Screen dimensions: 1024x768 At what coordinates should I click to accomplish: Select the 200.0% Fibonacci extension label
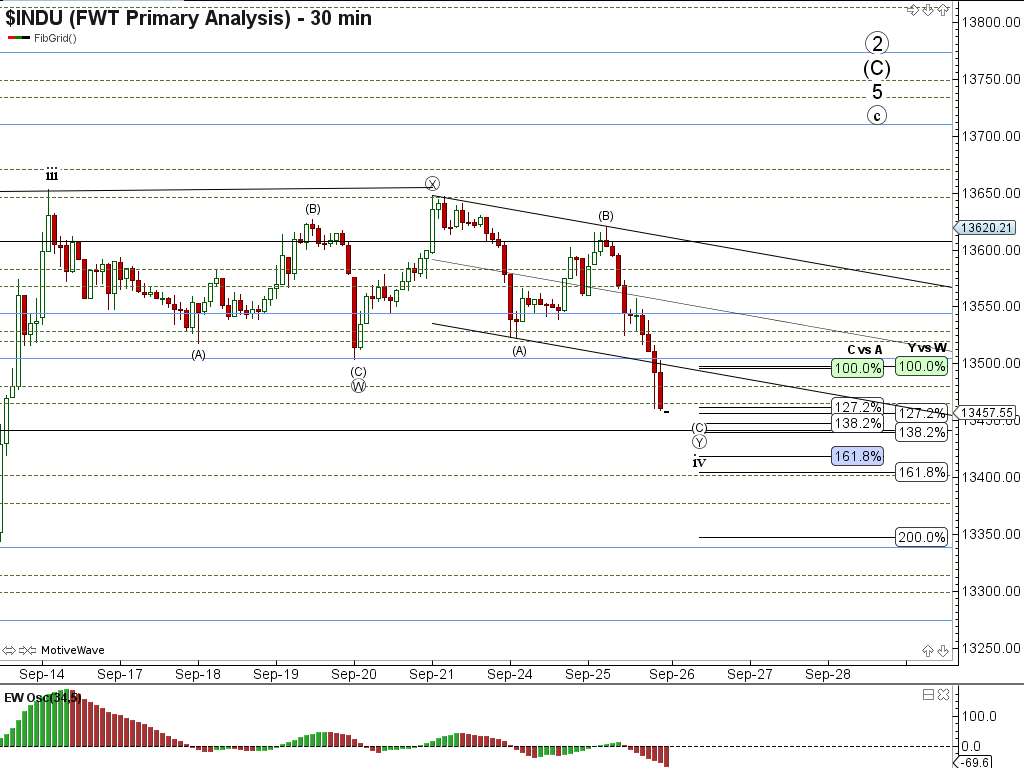click(x=921, y=538)
